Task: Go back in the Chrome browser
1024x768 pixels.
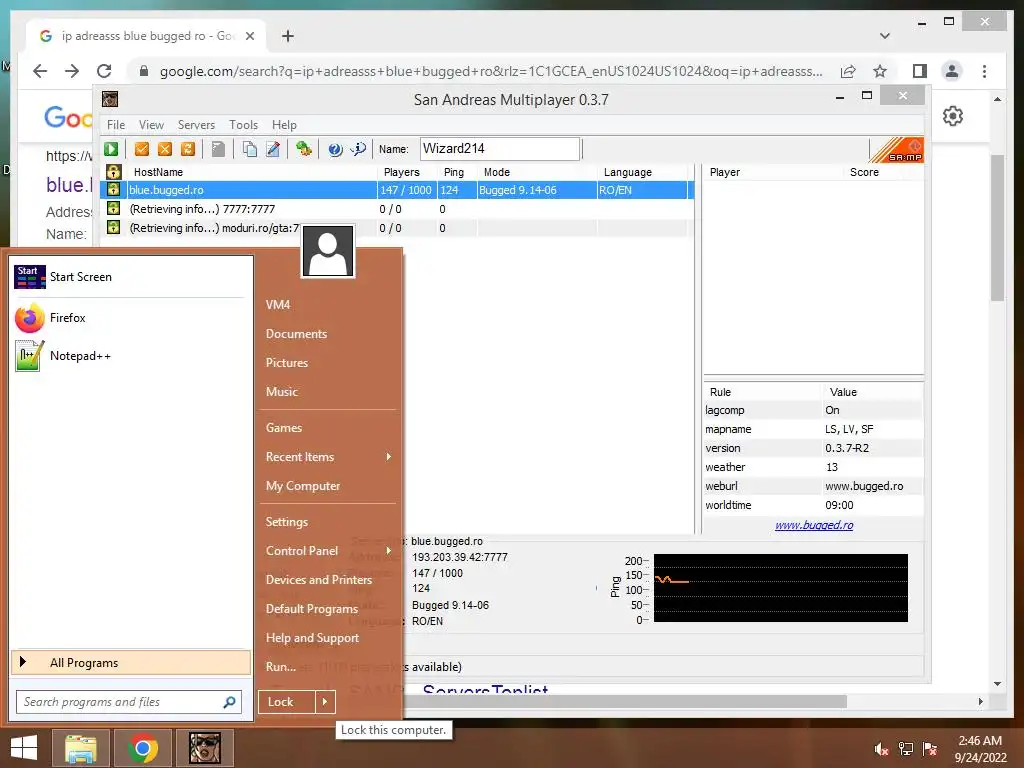Action: point(40,71)
